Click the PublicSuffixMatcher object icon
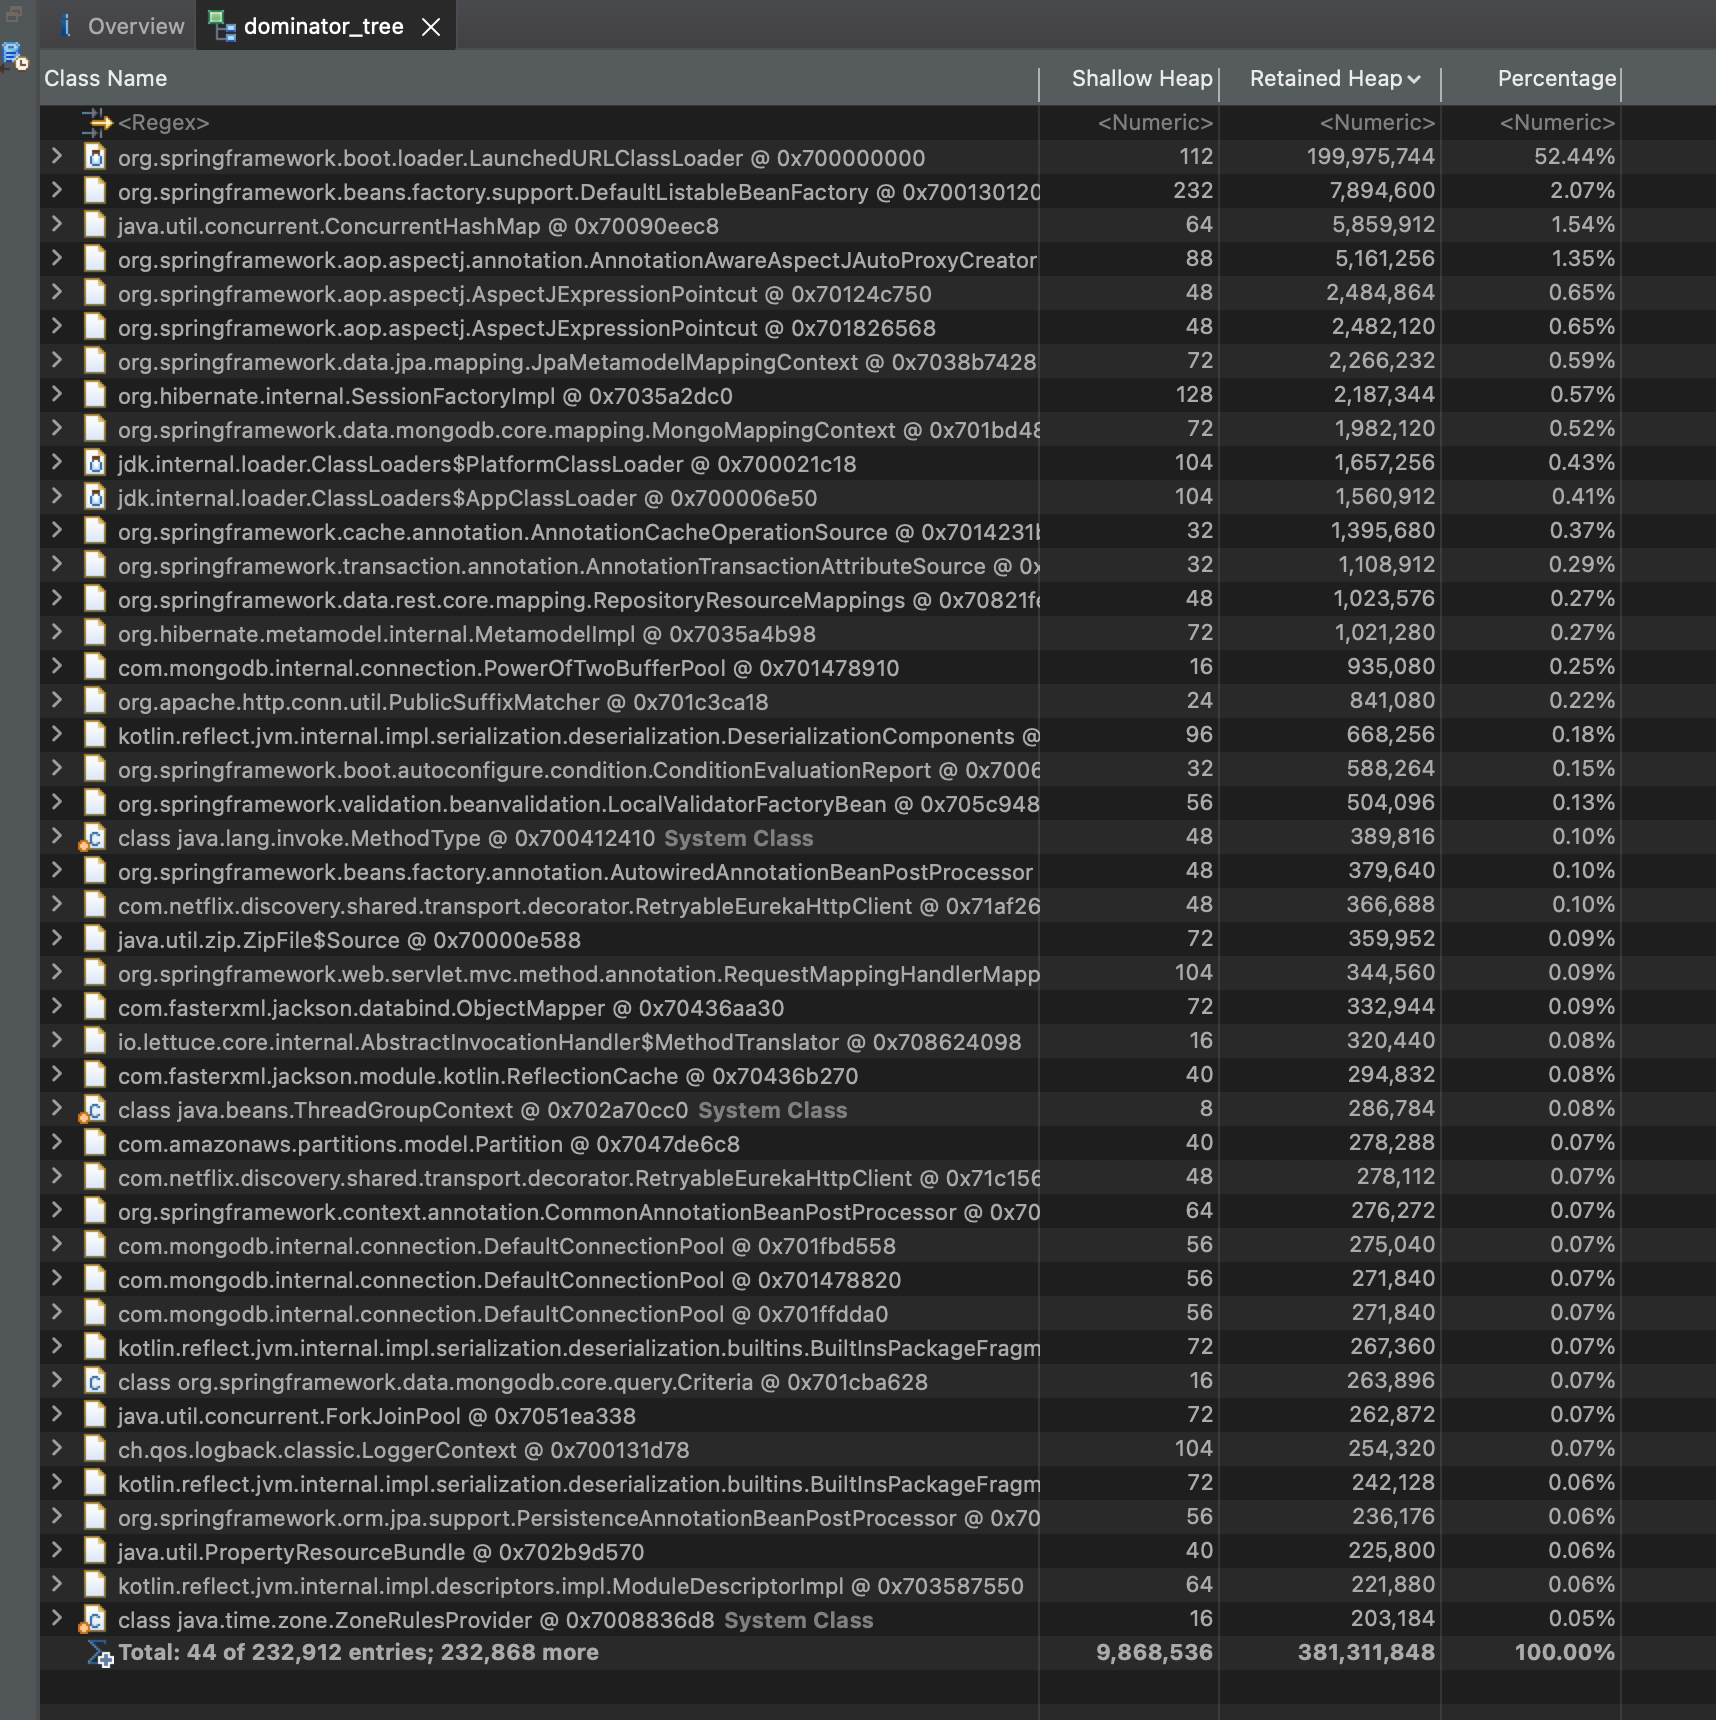Viewport: 1716px width, 1720px height. 95,701
